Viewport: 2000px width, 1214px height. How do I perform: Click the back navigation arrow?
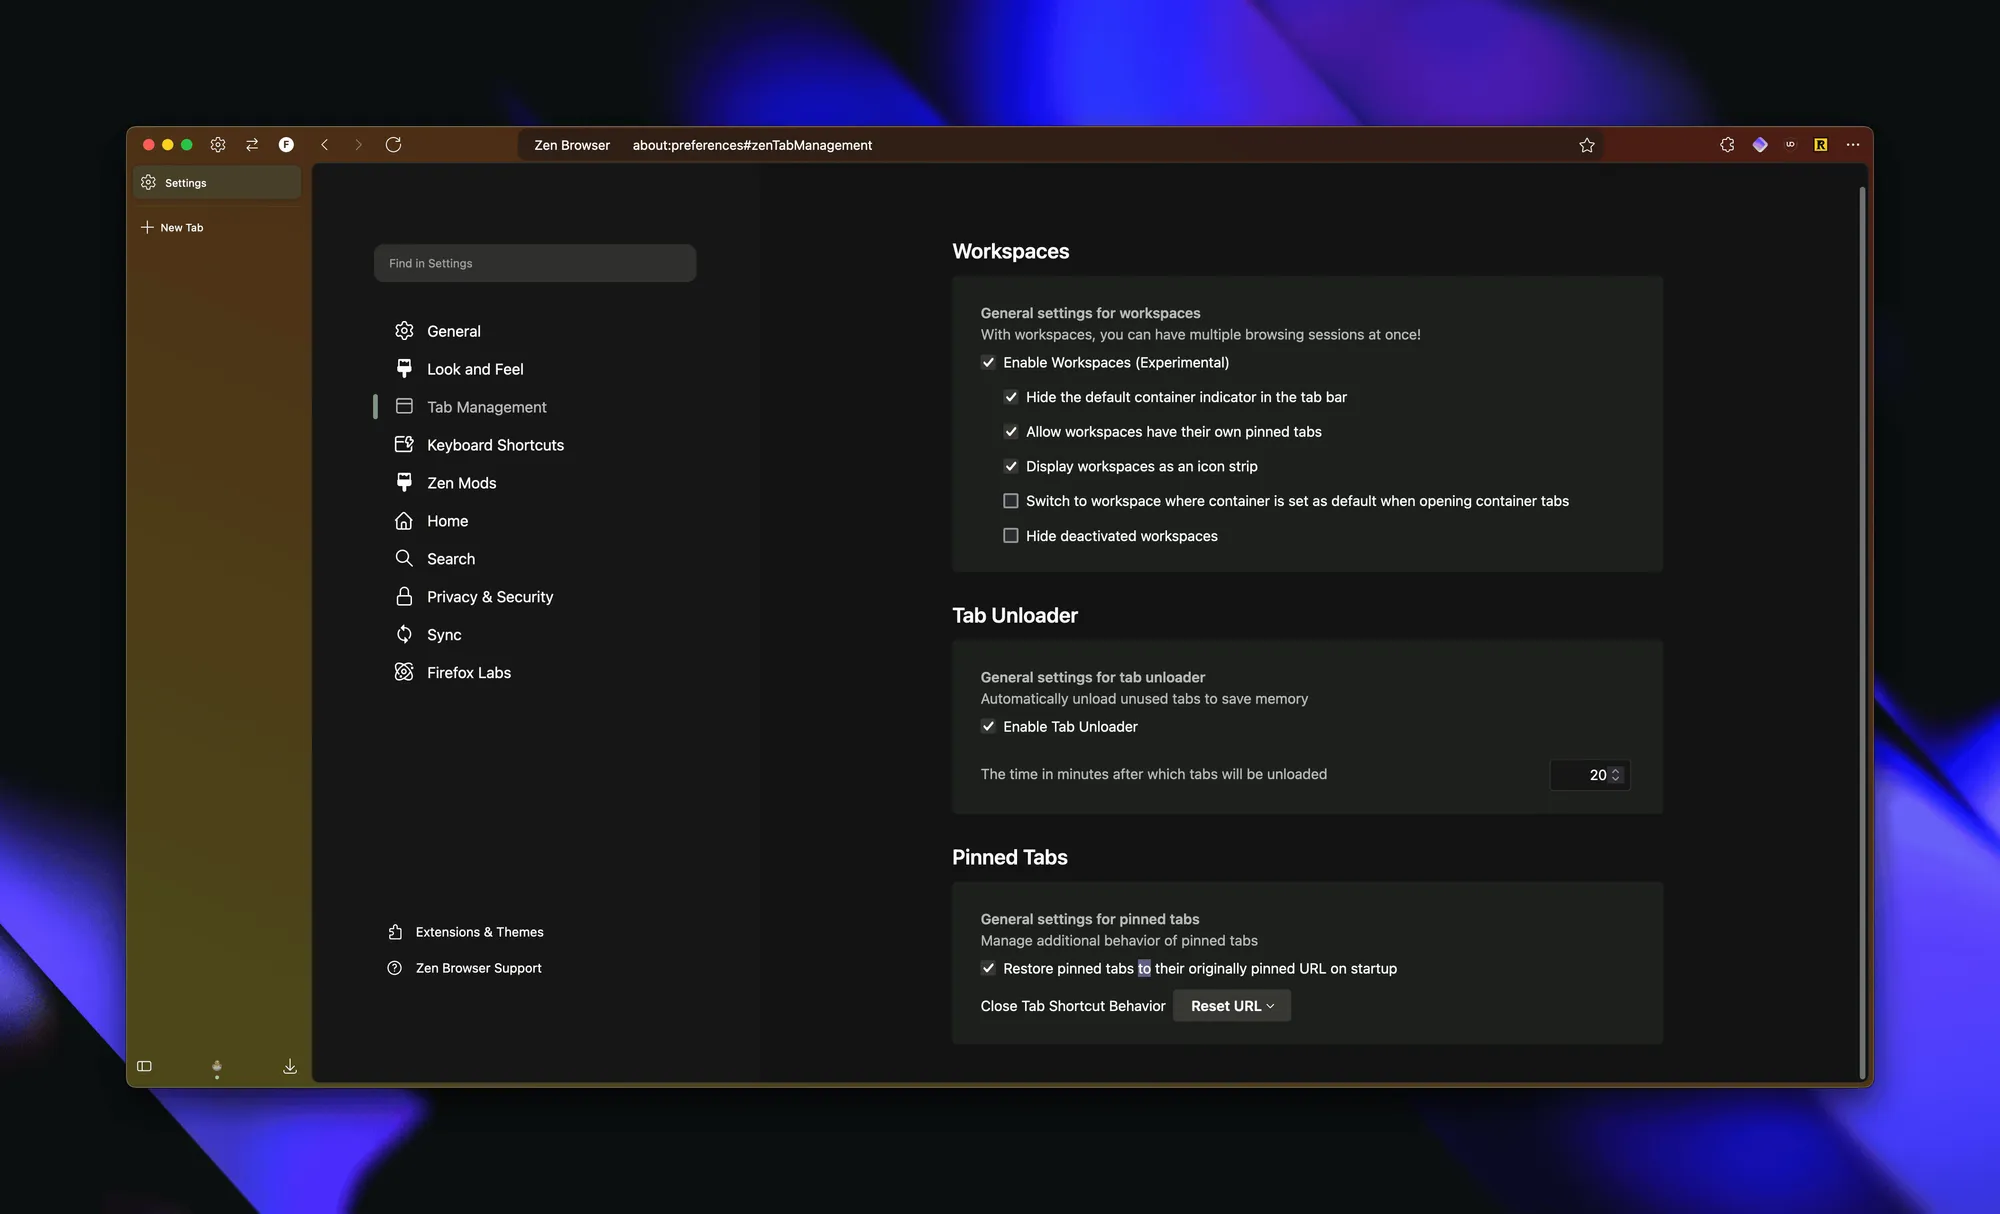325,145
